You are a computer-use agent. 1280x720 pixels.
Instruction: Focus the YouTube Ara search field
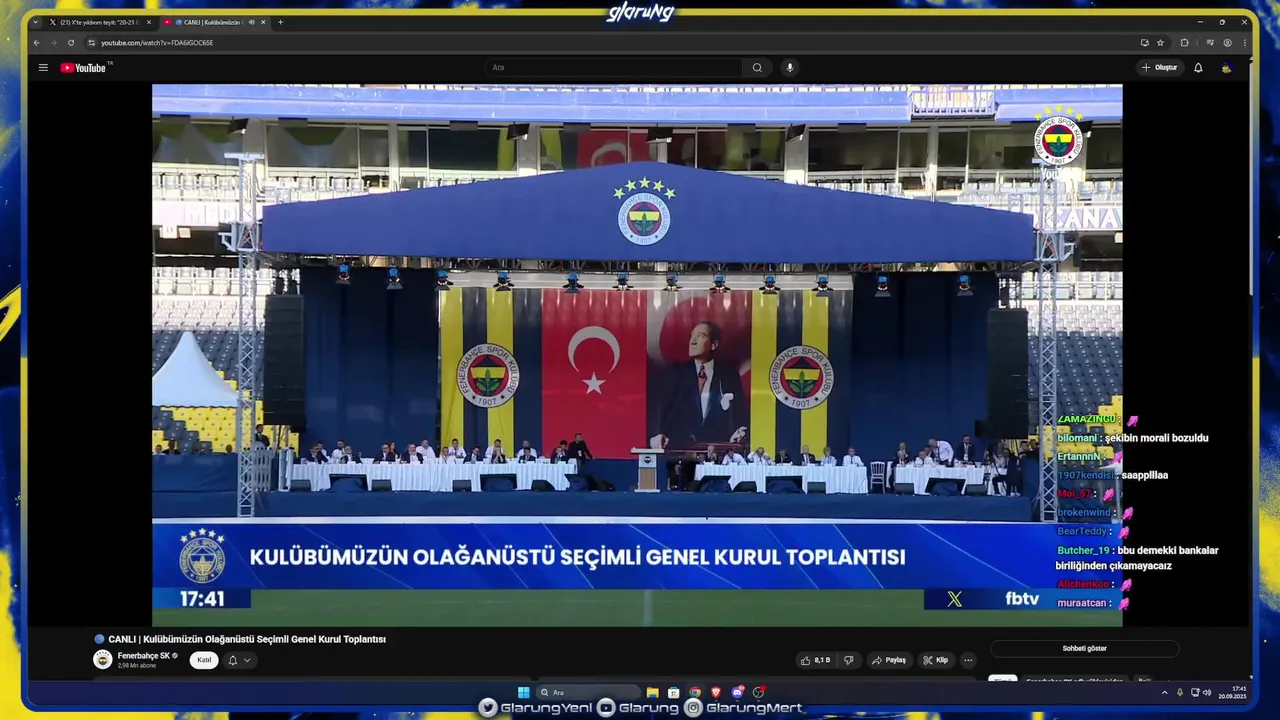point(615,68)
